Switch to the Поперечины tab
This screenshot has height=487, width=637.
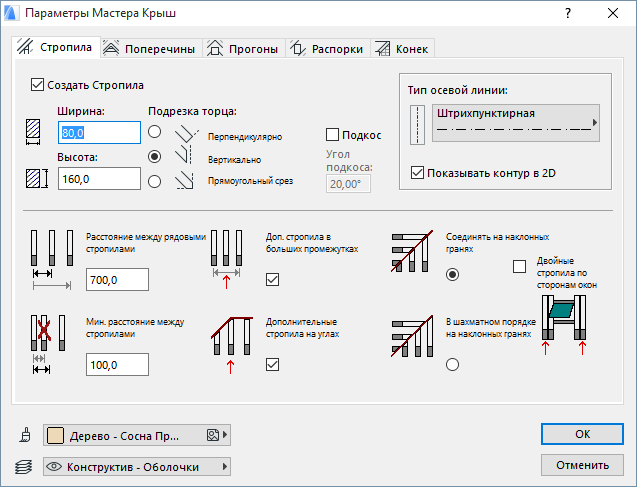(x=150, y=48)
